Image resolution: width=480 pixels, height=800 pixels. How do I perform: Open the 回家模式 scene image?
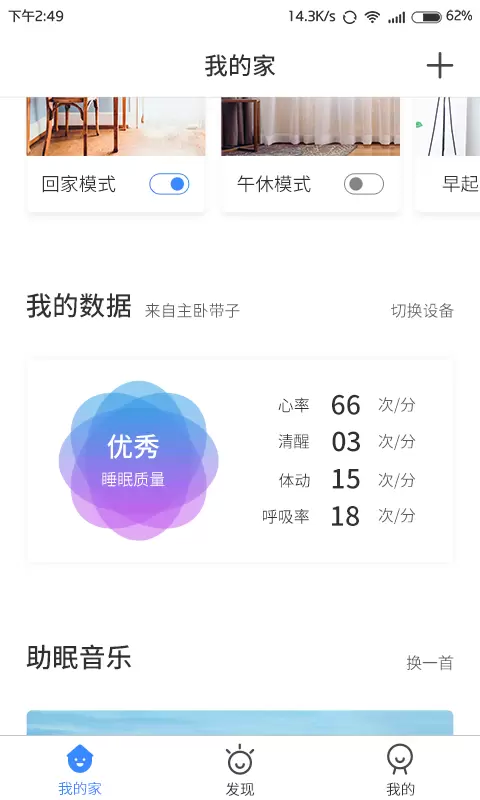[x=116, y=127]
